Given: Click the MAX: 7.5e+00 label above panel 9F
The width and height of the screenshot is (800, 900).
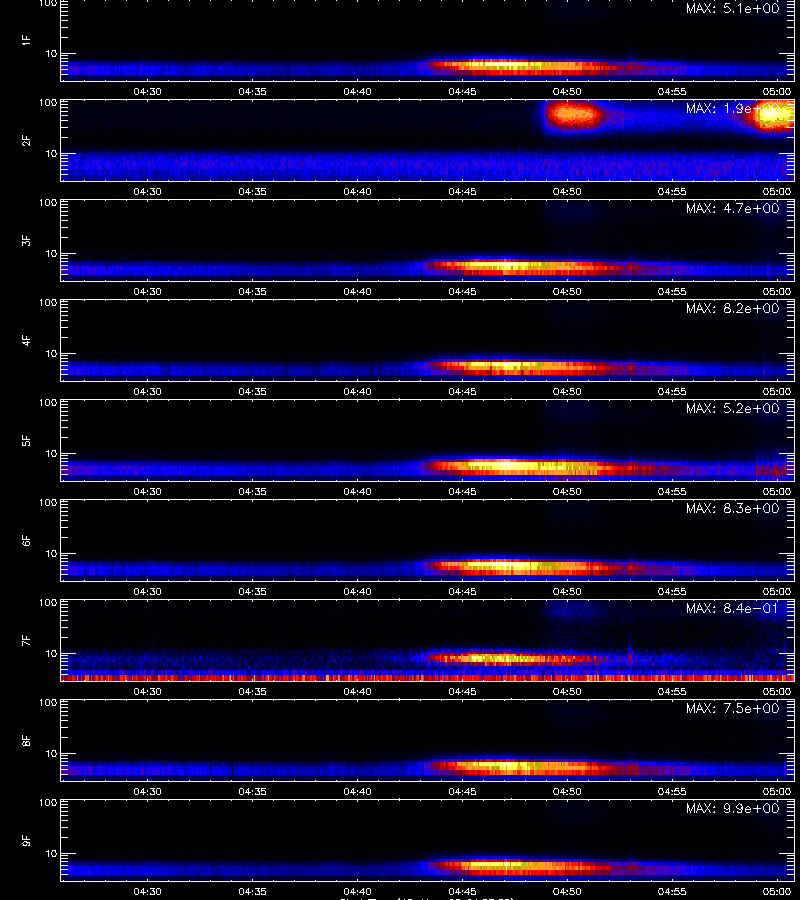Looking at the screenshot, I should point(732,708).
